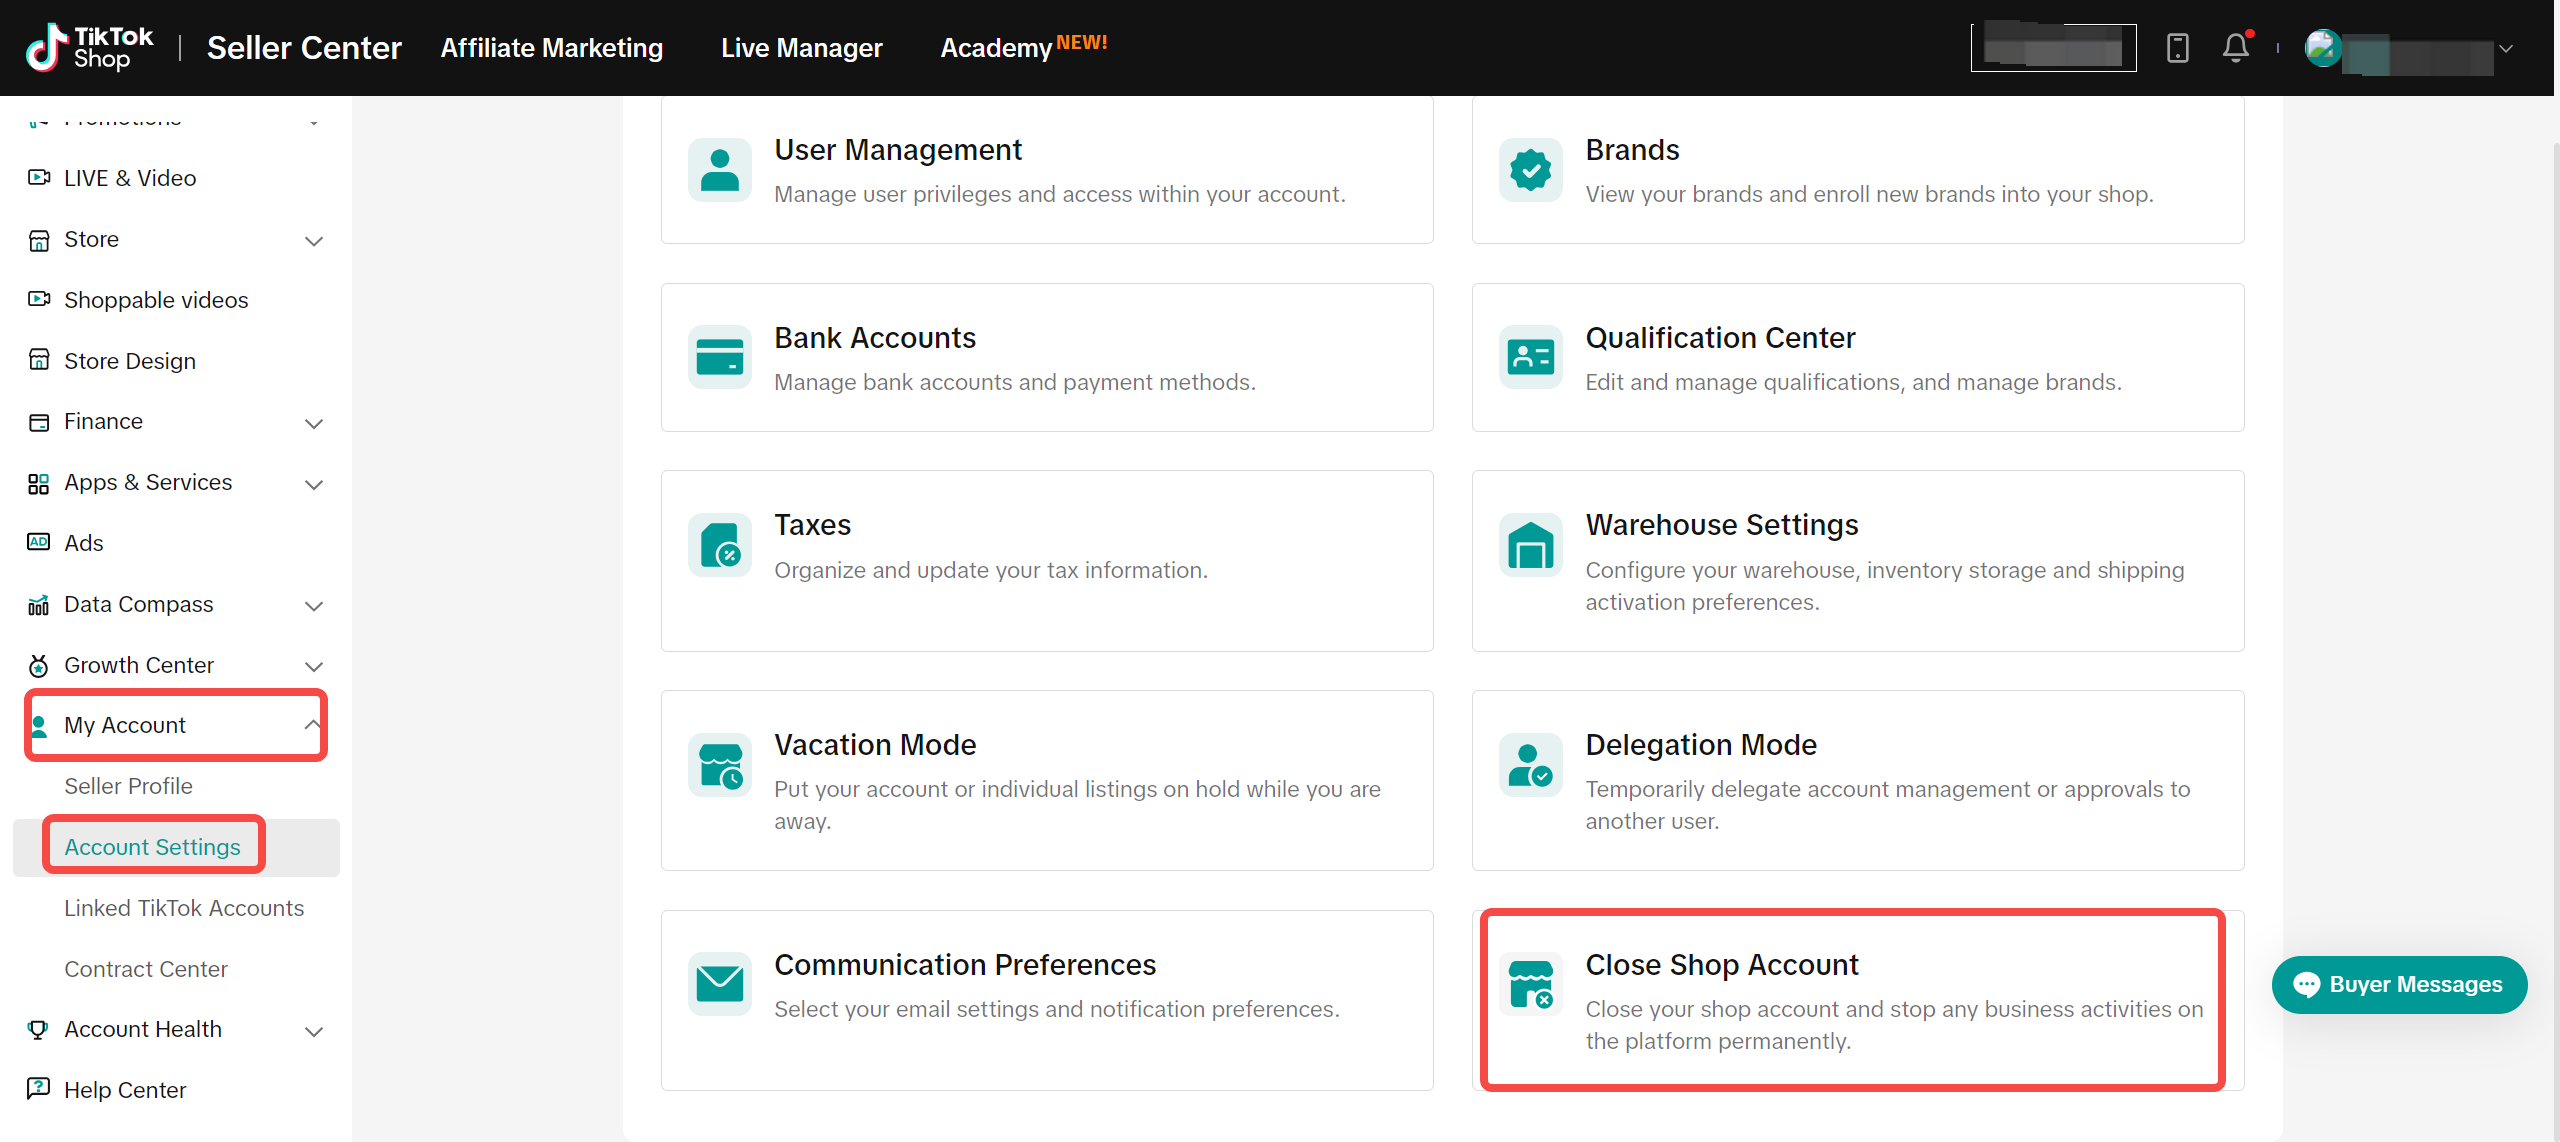Click the Vacation Mode store icon
Screen dimensions: 2560x1142
point(719,765)
